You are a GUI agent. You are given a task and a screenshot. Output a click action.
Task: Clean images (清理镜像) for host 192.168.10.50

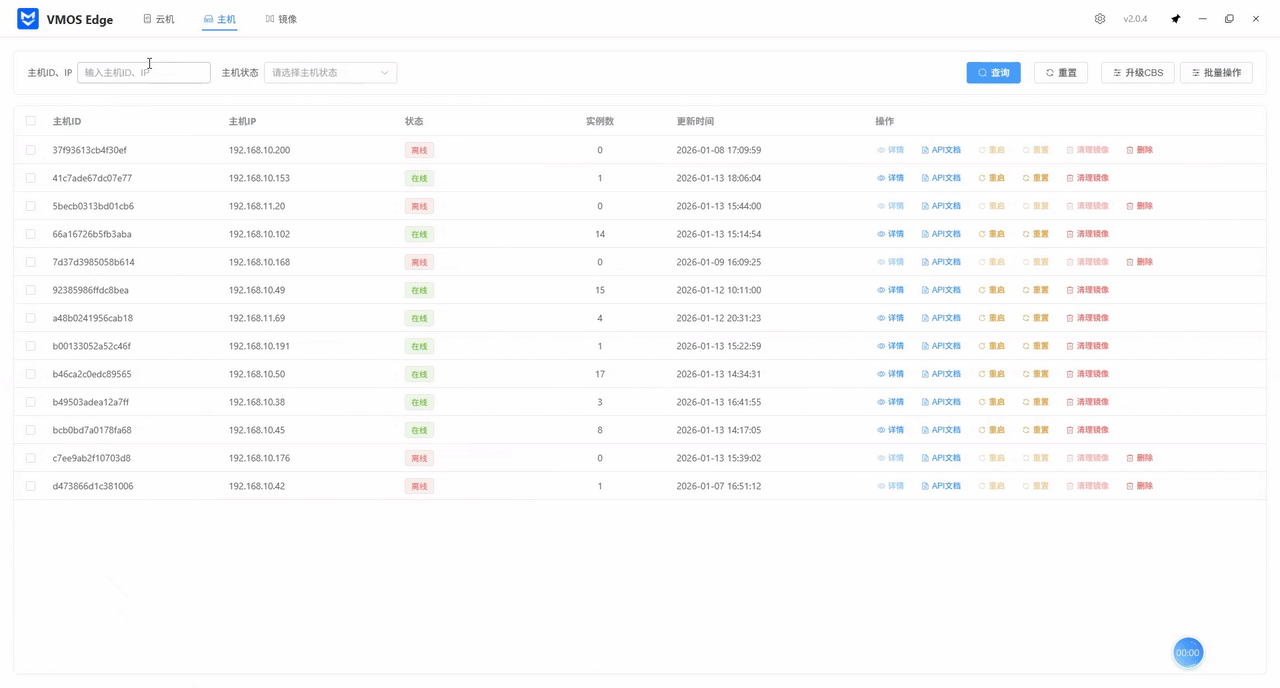(x=1087, y=374)
